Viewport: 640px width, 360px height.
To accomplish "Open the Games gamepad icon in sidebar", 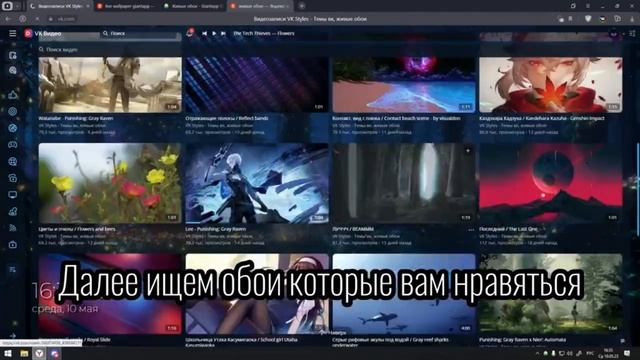I will tap(13, 144).
